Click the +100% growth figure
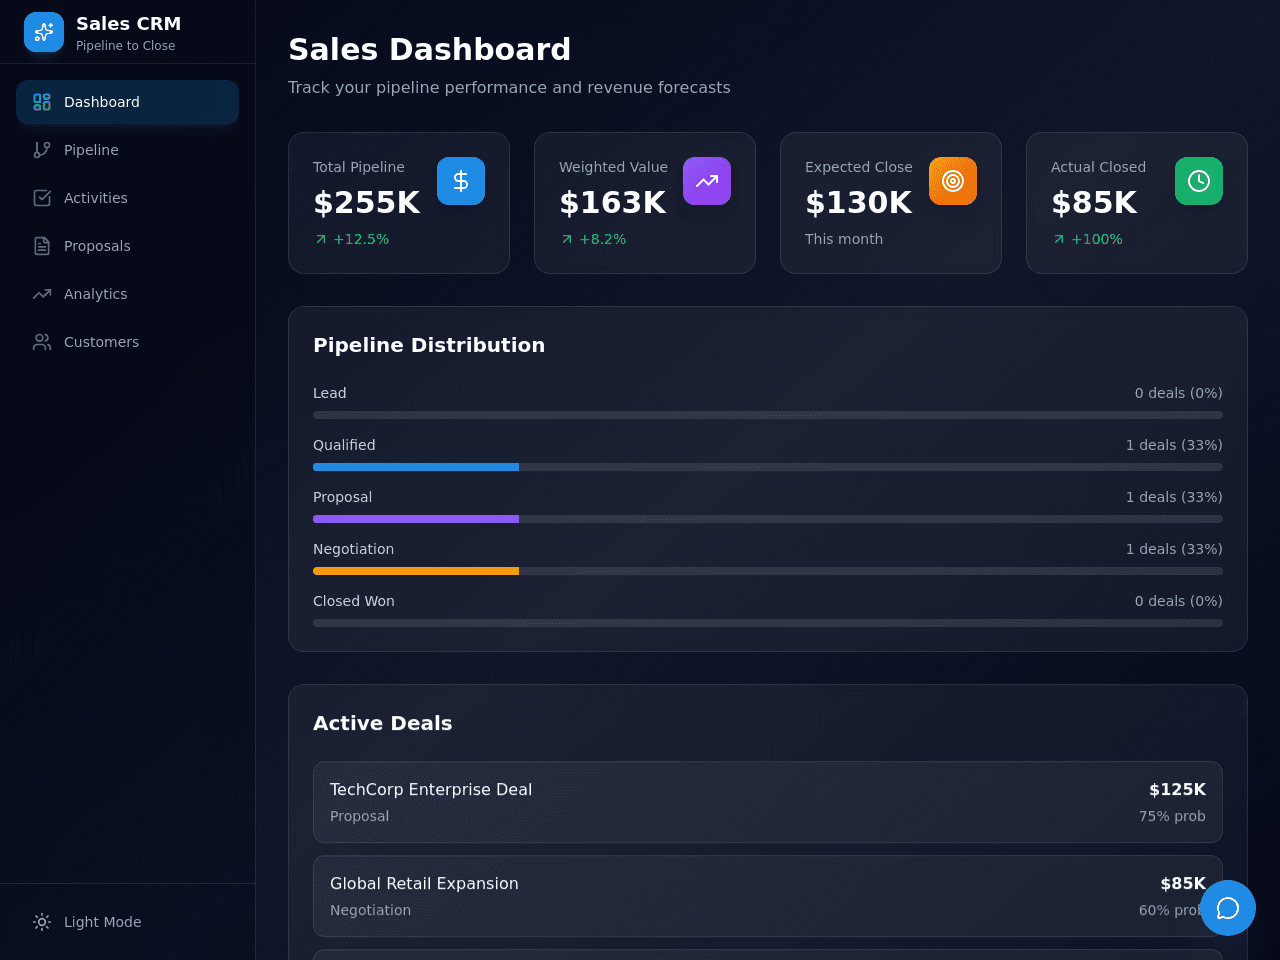Viewport: 1280px width, 960px height. click(x=1097, y=239)
